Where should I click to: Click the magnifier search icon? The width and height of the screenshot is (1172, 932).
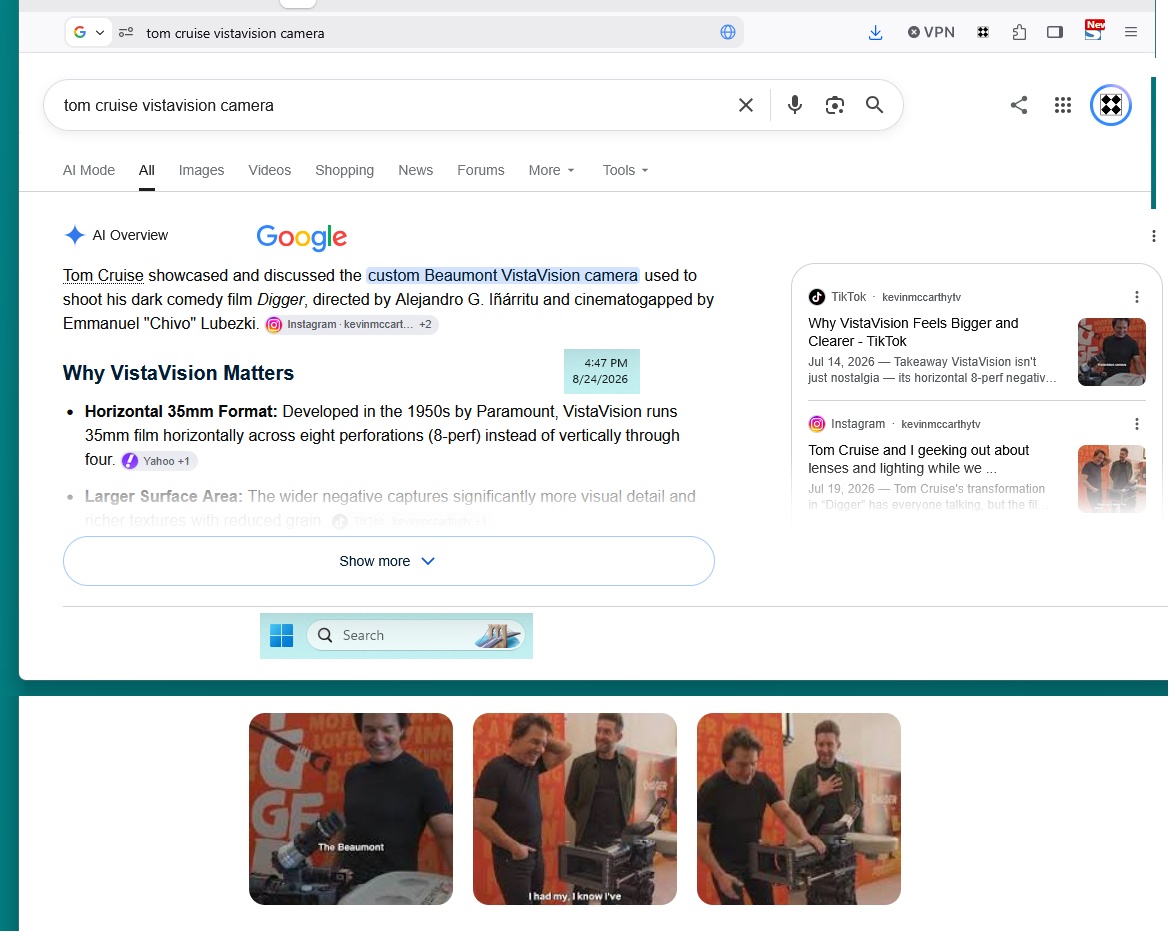pyautogui.click(x=874, y=105)
